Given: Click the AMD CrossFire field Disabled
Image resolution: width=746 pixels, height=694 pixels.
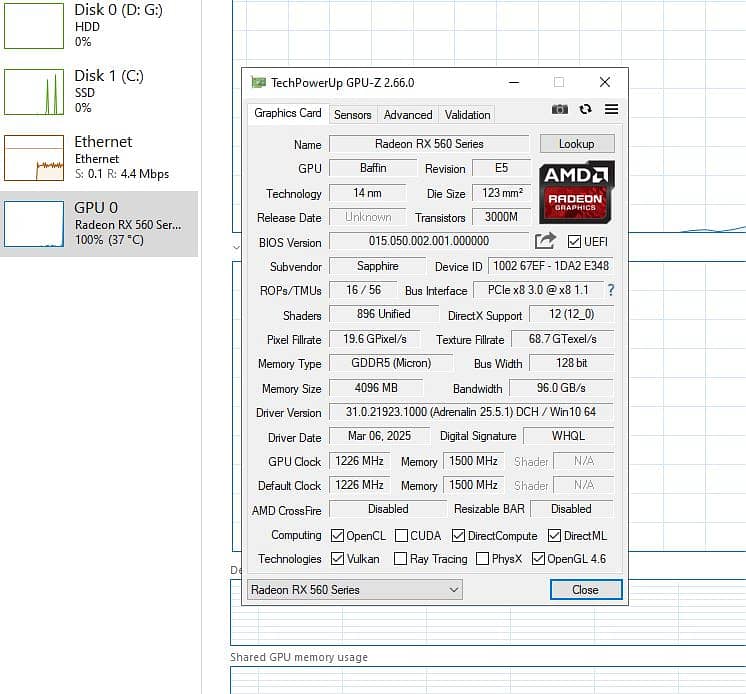Looking at the screenshot, I should tap(388, 509).
